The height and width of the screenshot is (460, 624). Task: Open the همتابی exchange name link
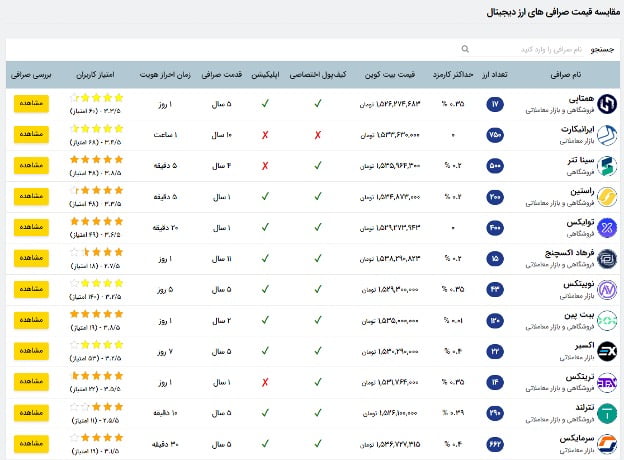[x=581, y=99]
